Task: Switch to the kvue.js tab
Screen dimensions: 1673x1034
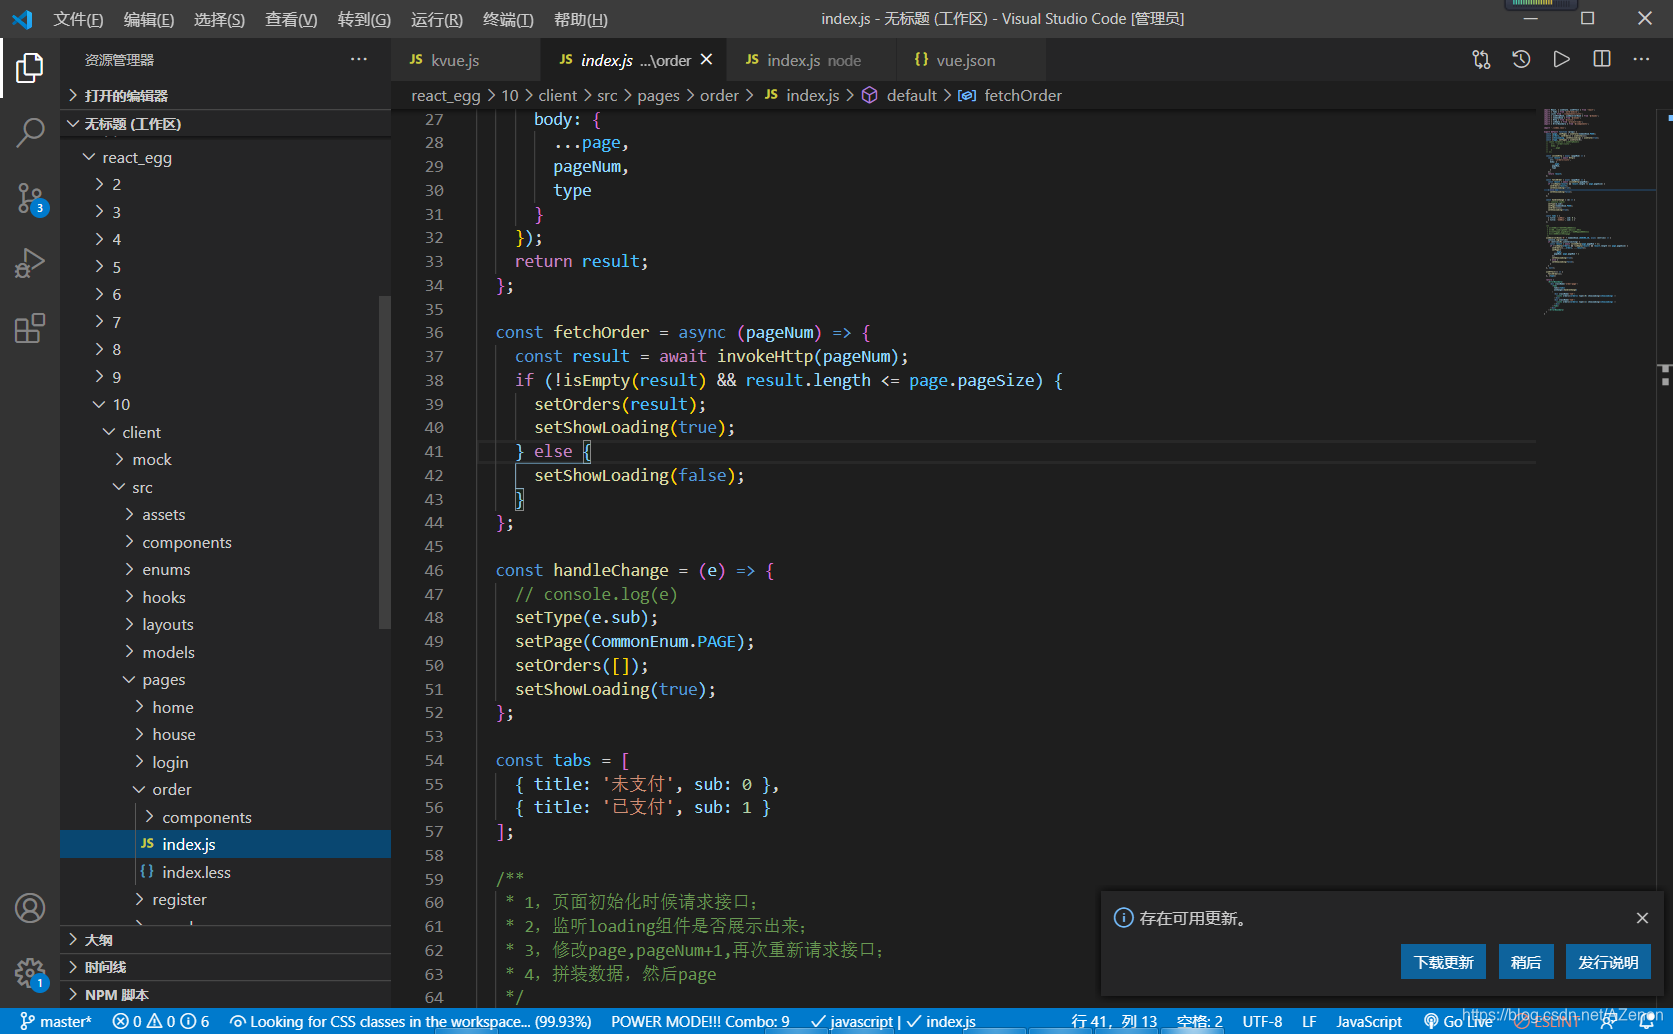Action: pyautogui.click(x=466, y=60)
